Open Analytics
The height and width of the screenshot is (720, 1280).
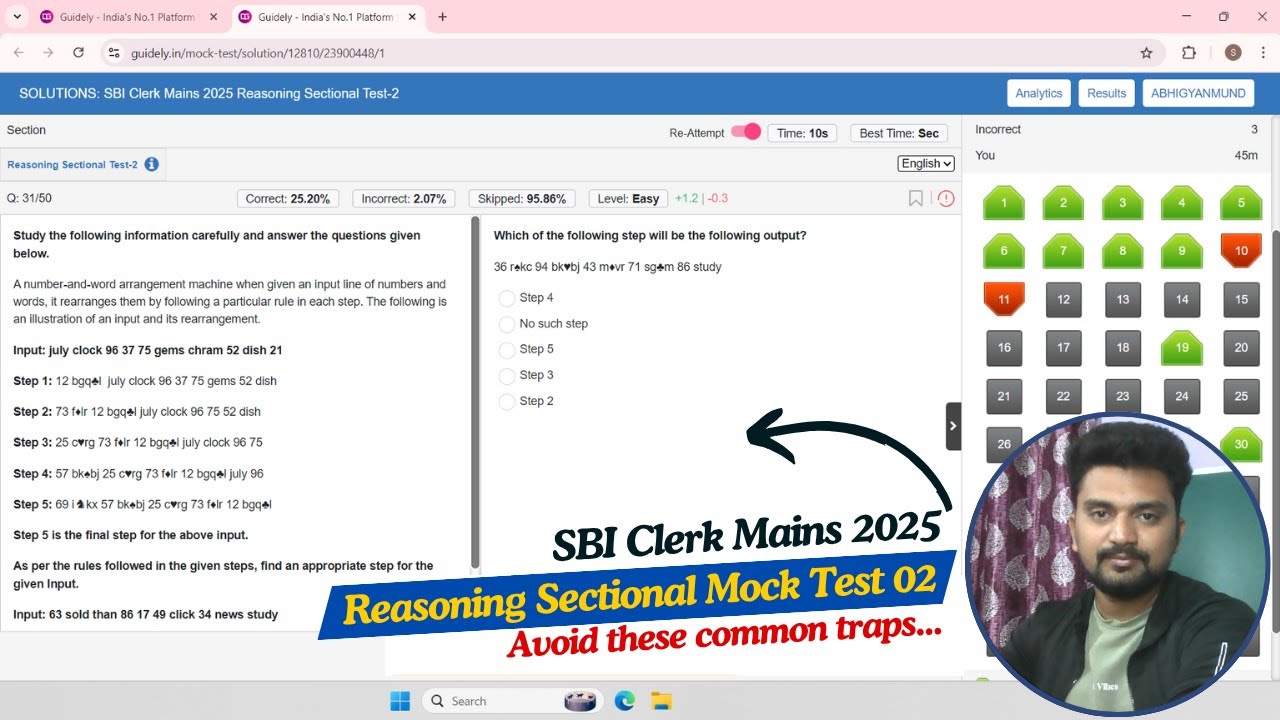[x=1039, y=93]
